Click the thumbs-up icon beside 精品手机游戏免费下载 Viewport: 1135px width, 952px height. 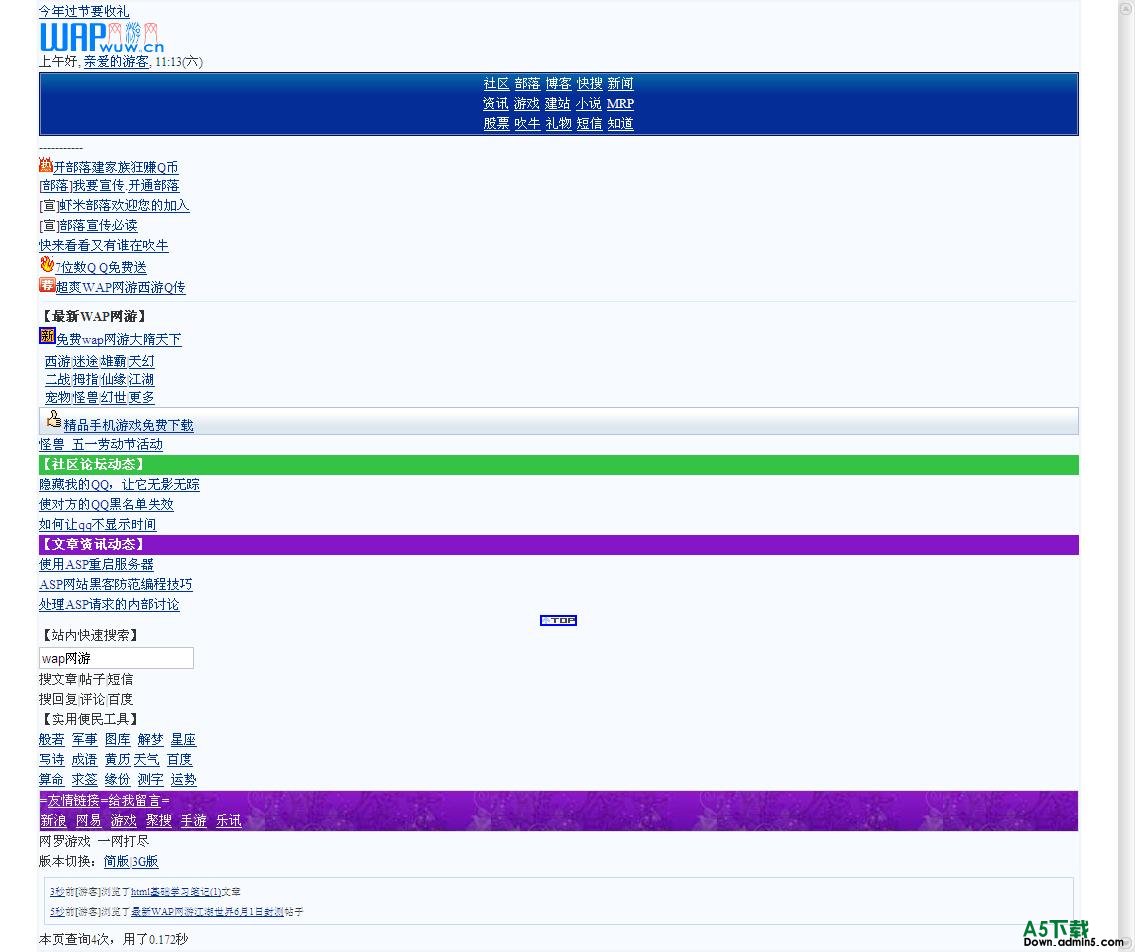click(54, 419)
